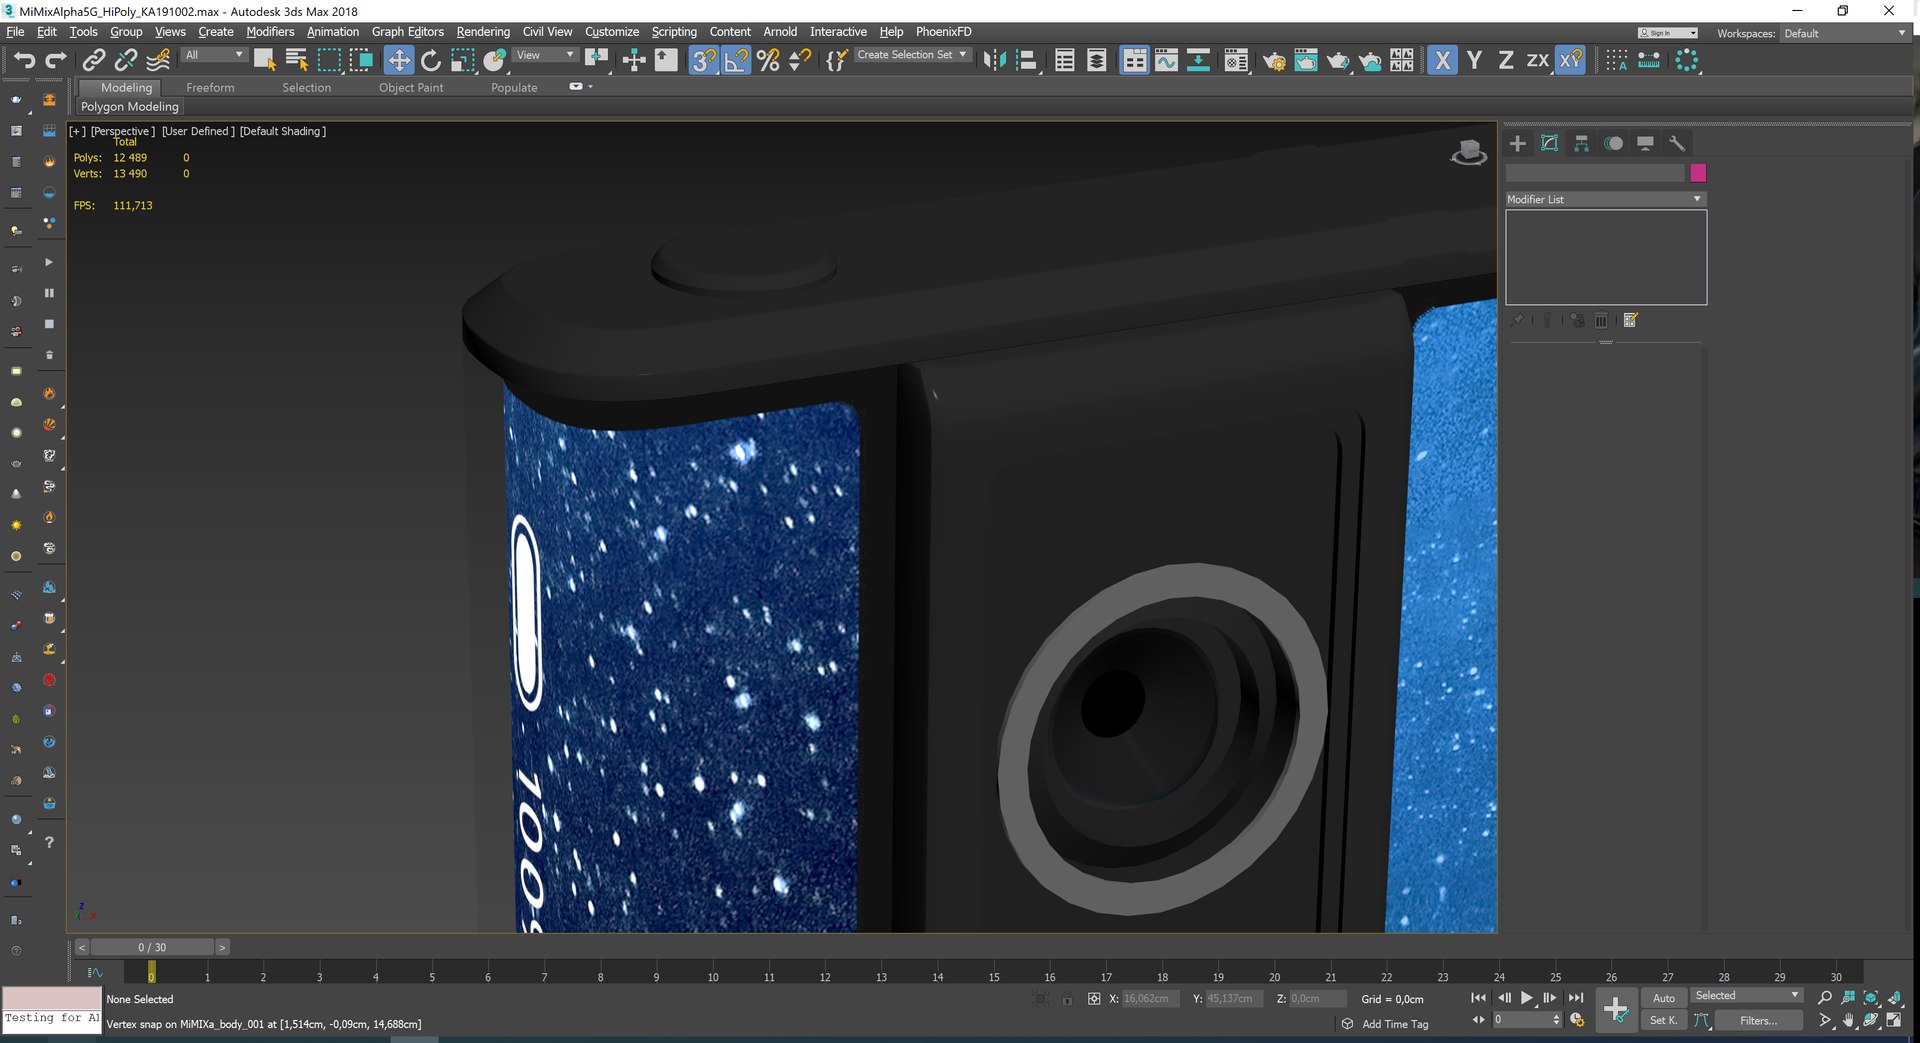Open Rendered Frame Window icon
Viewport: 1920px width, 1043px height.
pos(1306,60)
